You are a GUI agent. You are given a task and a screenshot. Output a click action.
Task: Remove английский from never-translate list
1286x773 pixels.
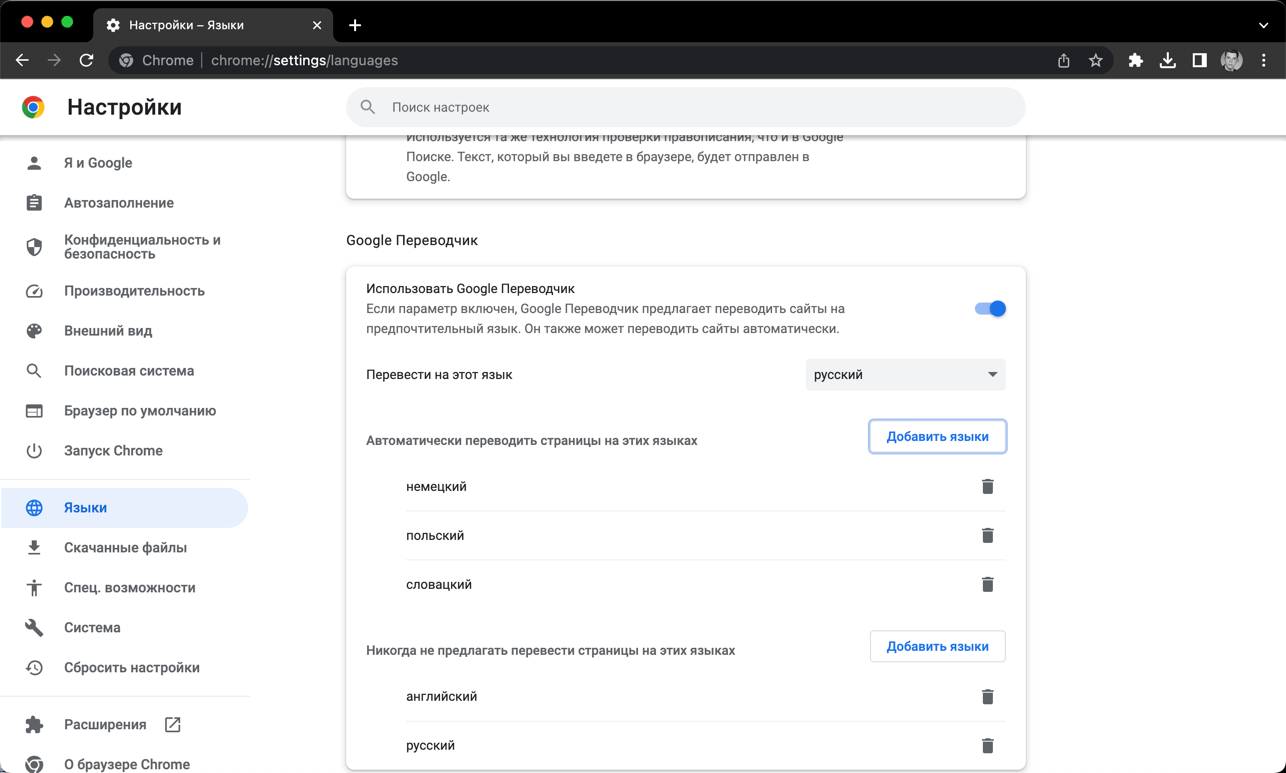click(x=987, y=697)
